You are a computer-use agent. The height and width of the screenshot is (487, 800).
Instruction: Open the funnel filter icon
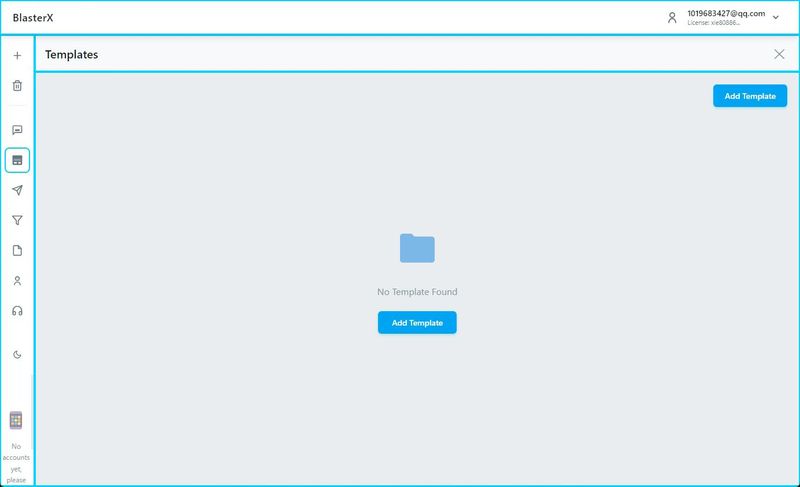[17, 220]
